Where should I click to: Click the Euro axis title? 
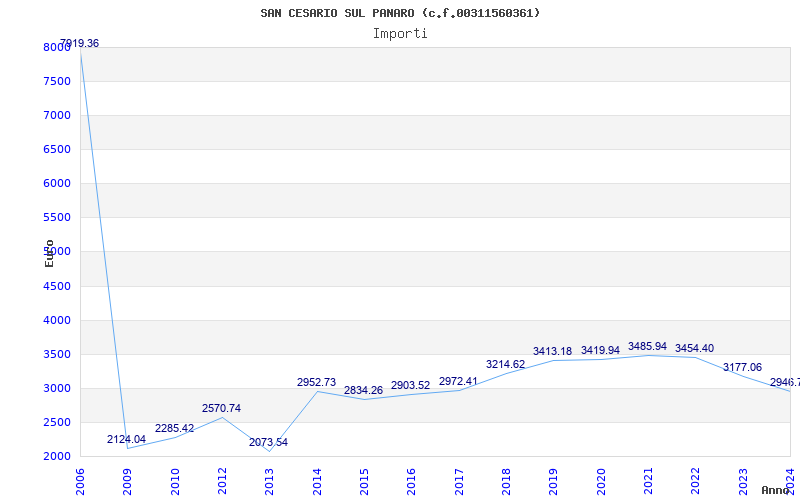(x=49, y=253)
